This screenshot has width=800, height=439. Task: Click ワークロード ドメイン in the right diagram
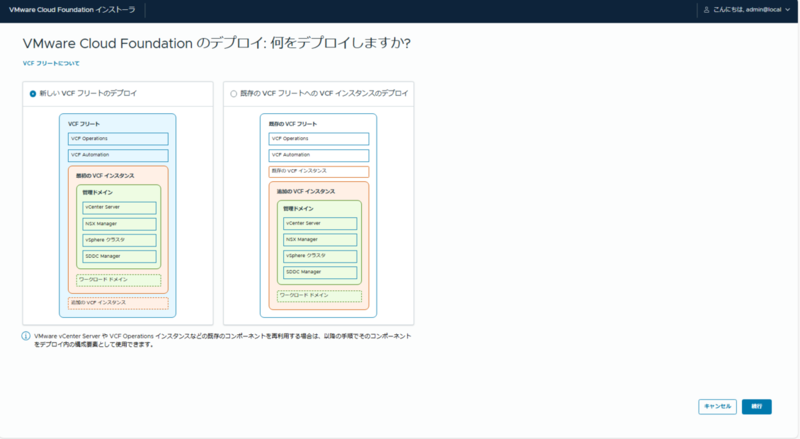(319, 296)
